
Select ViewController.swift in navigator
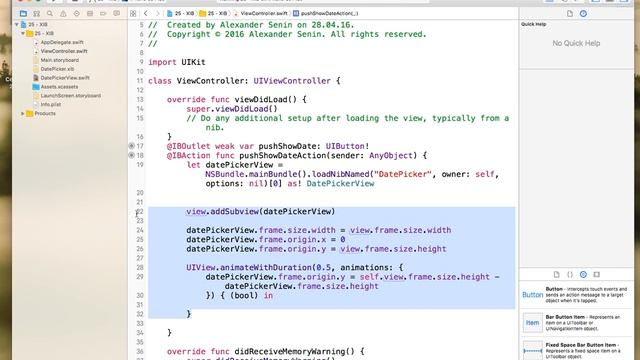tap(64, 51)
